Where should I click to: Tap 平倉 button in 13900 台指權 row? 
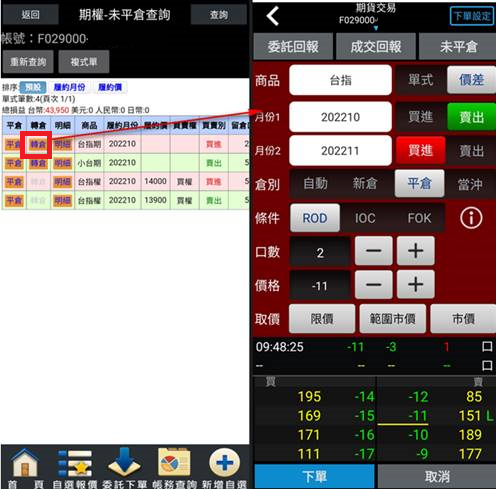(x=14, y=200)
